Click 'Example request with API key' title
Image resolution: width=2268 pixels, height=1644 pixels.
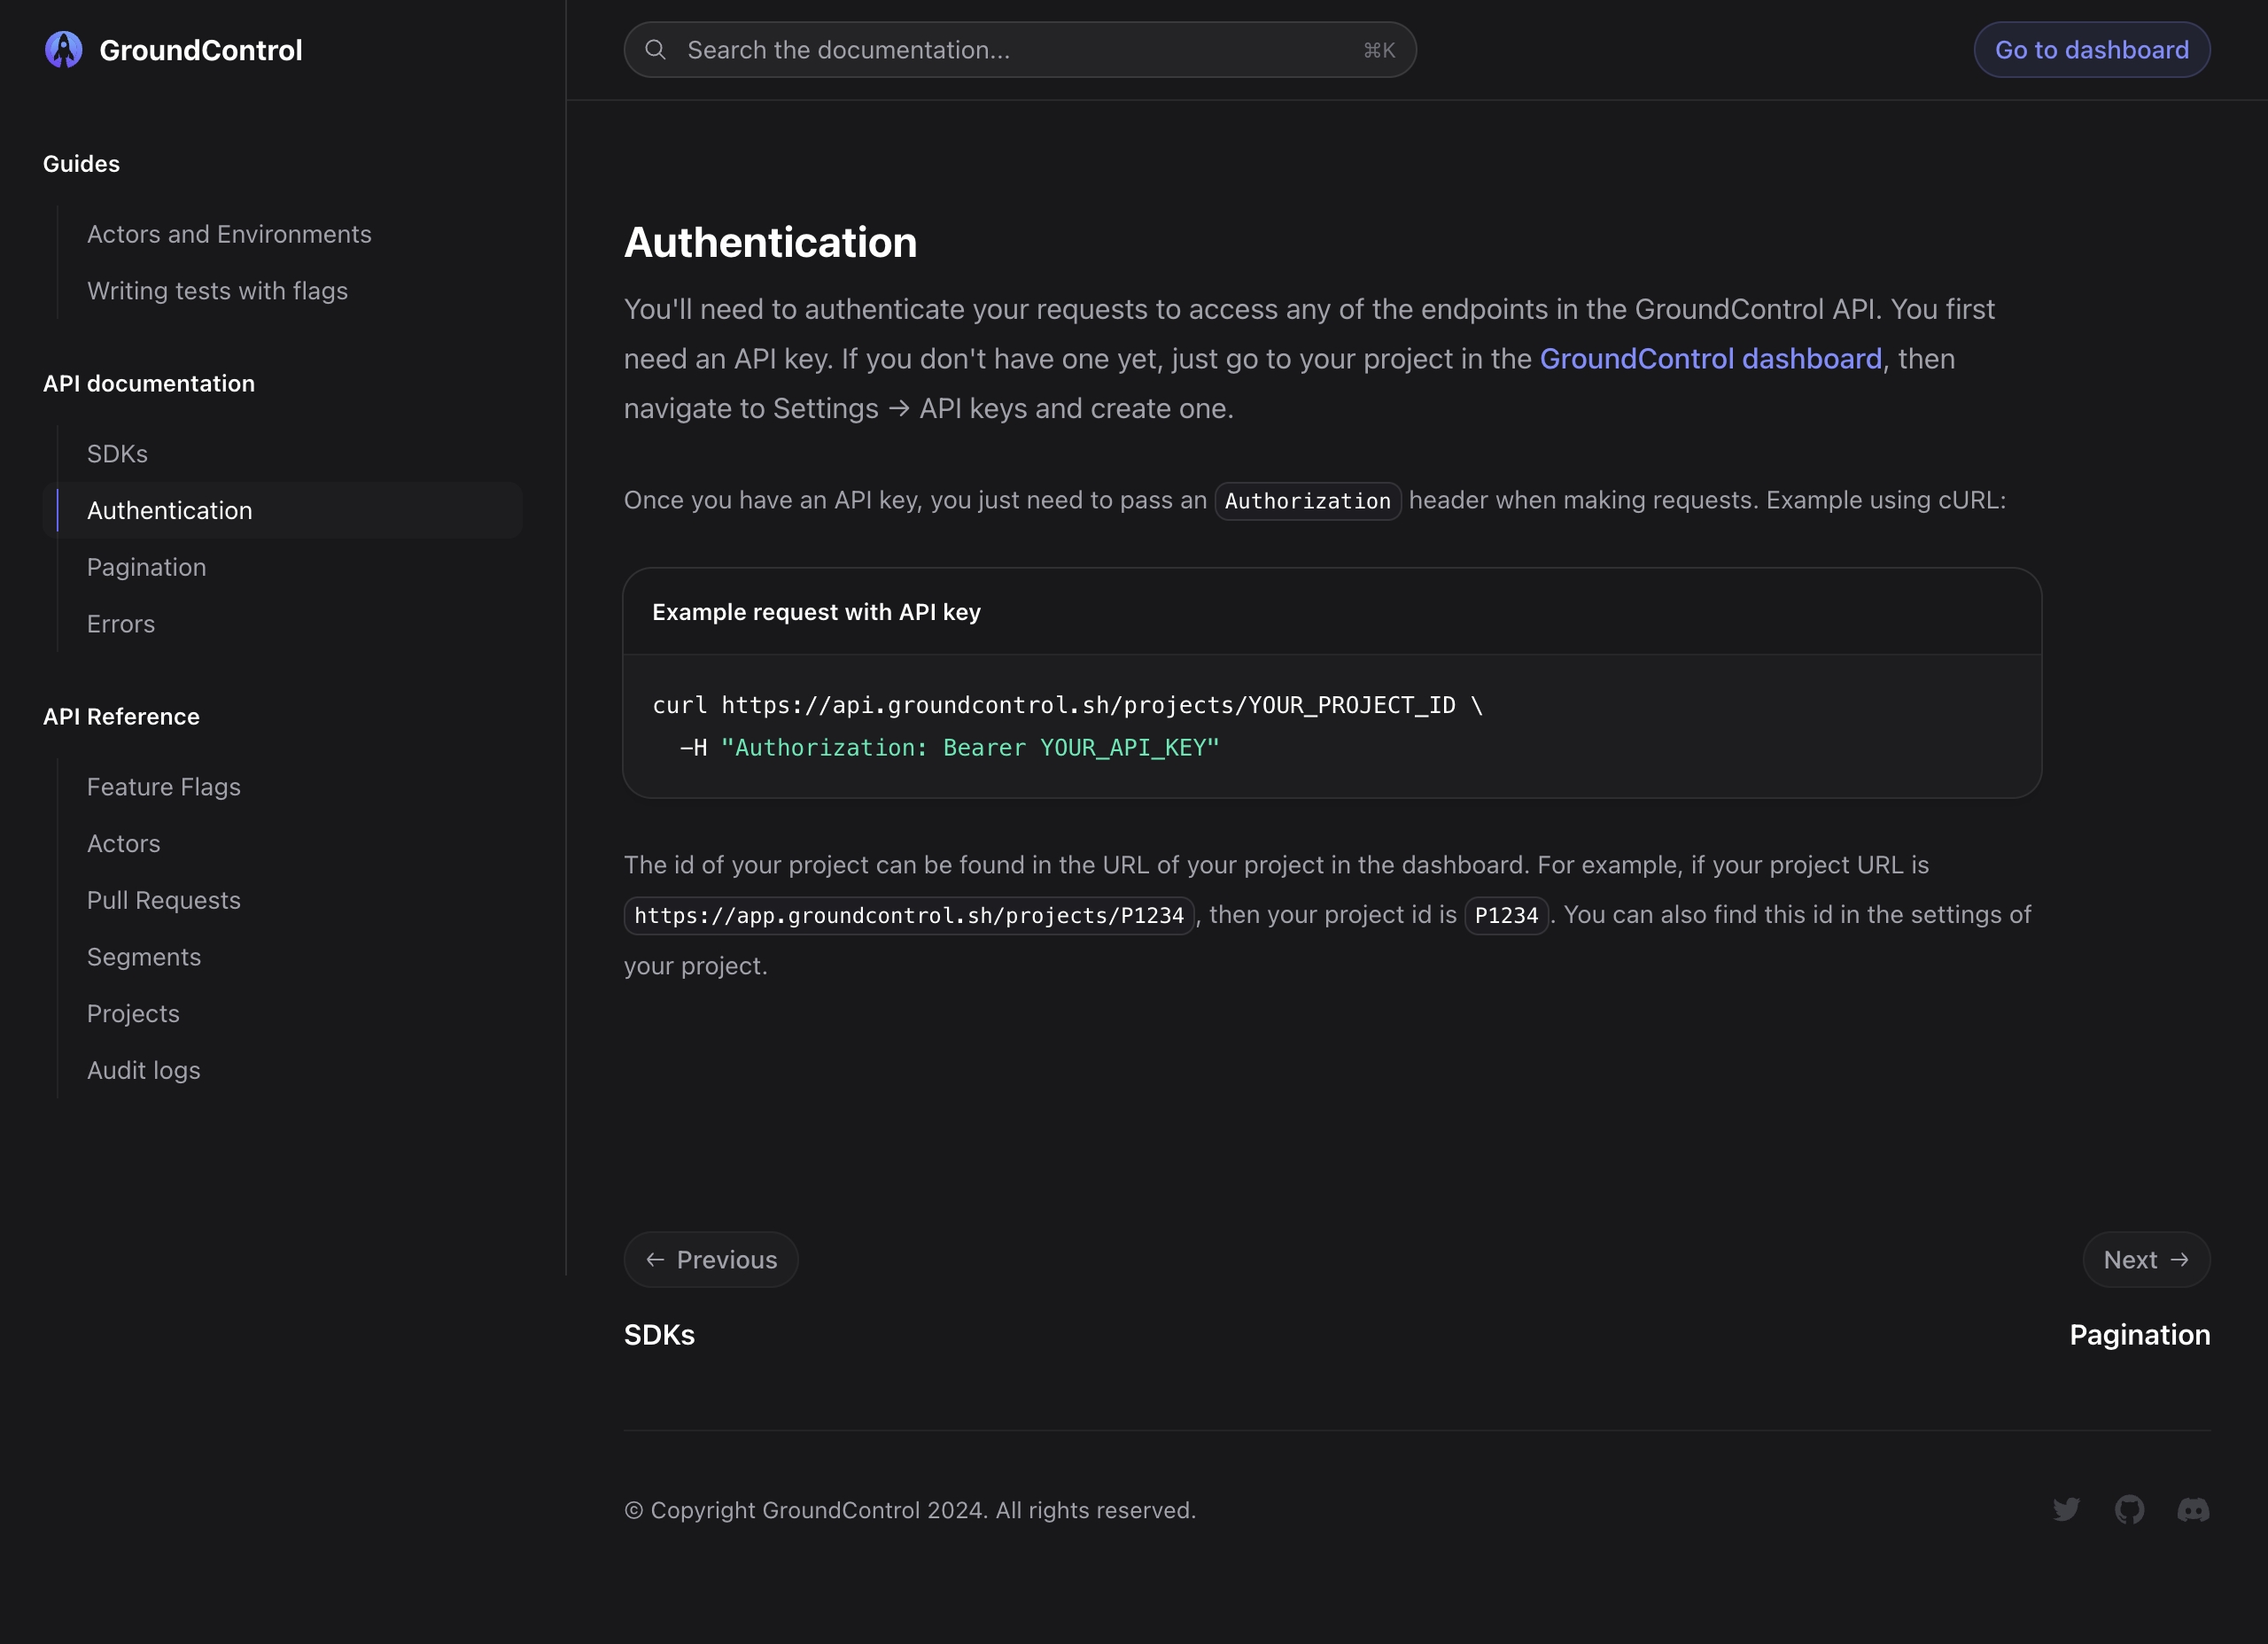coord(816,612)
